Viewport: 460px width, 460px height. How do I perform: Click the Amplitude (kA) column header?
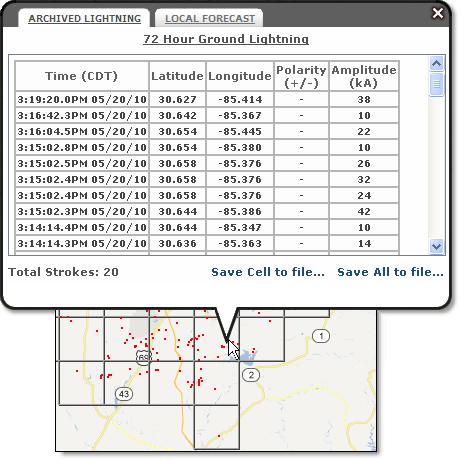364,76
